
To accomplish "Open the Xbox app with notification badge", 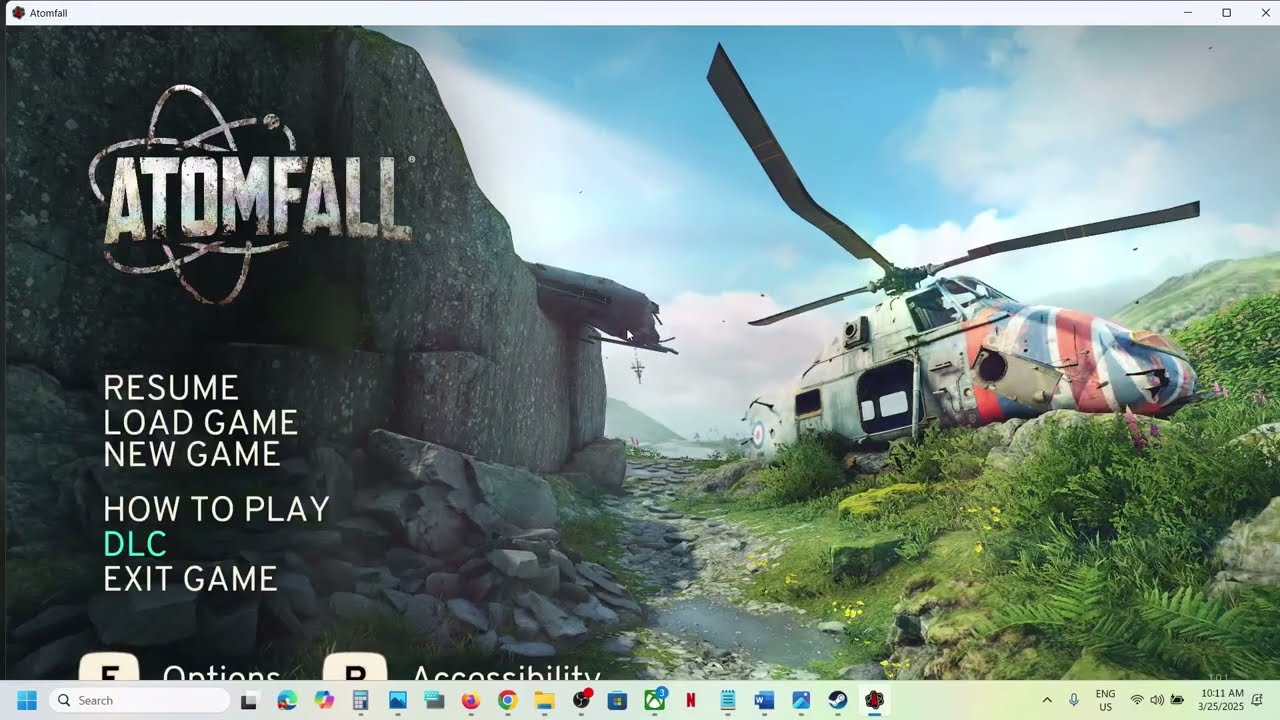I will tap(654, 700).
